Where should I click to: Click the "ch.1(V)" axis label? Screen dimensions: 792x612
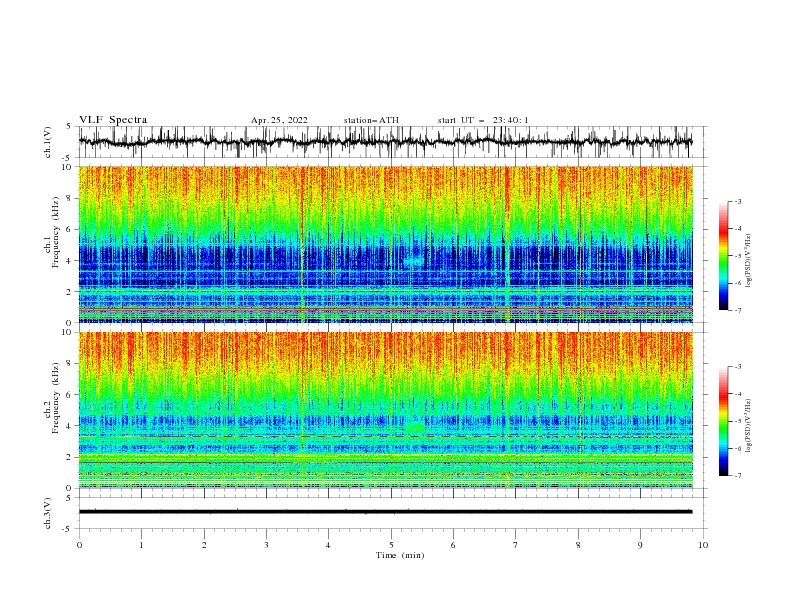(48, 142)
